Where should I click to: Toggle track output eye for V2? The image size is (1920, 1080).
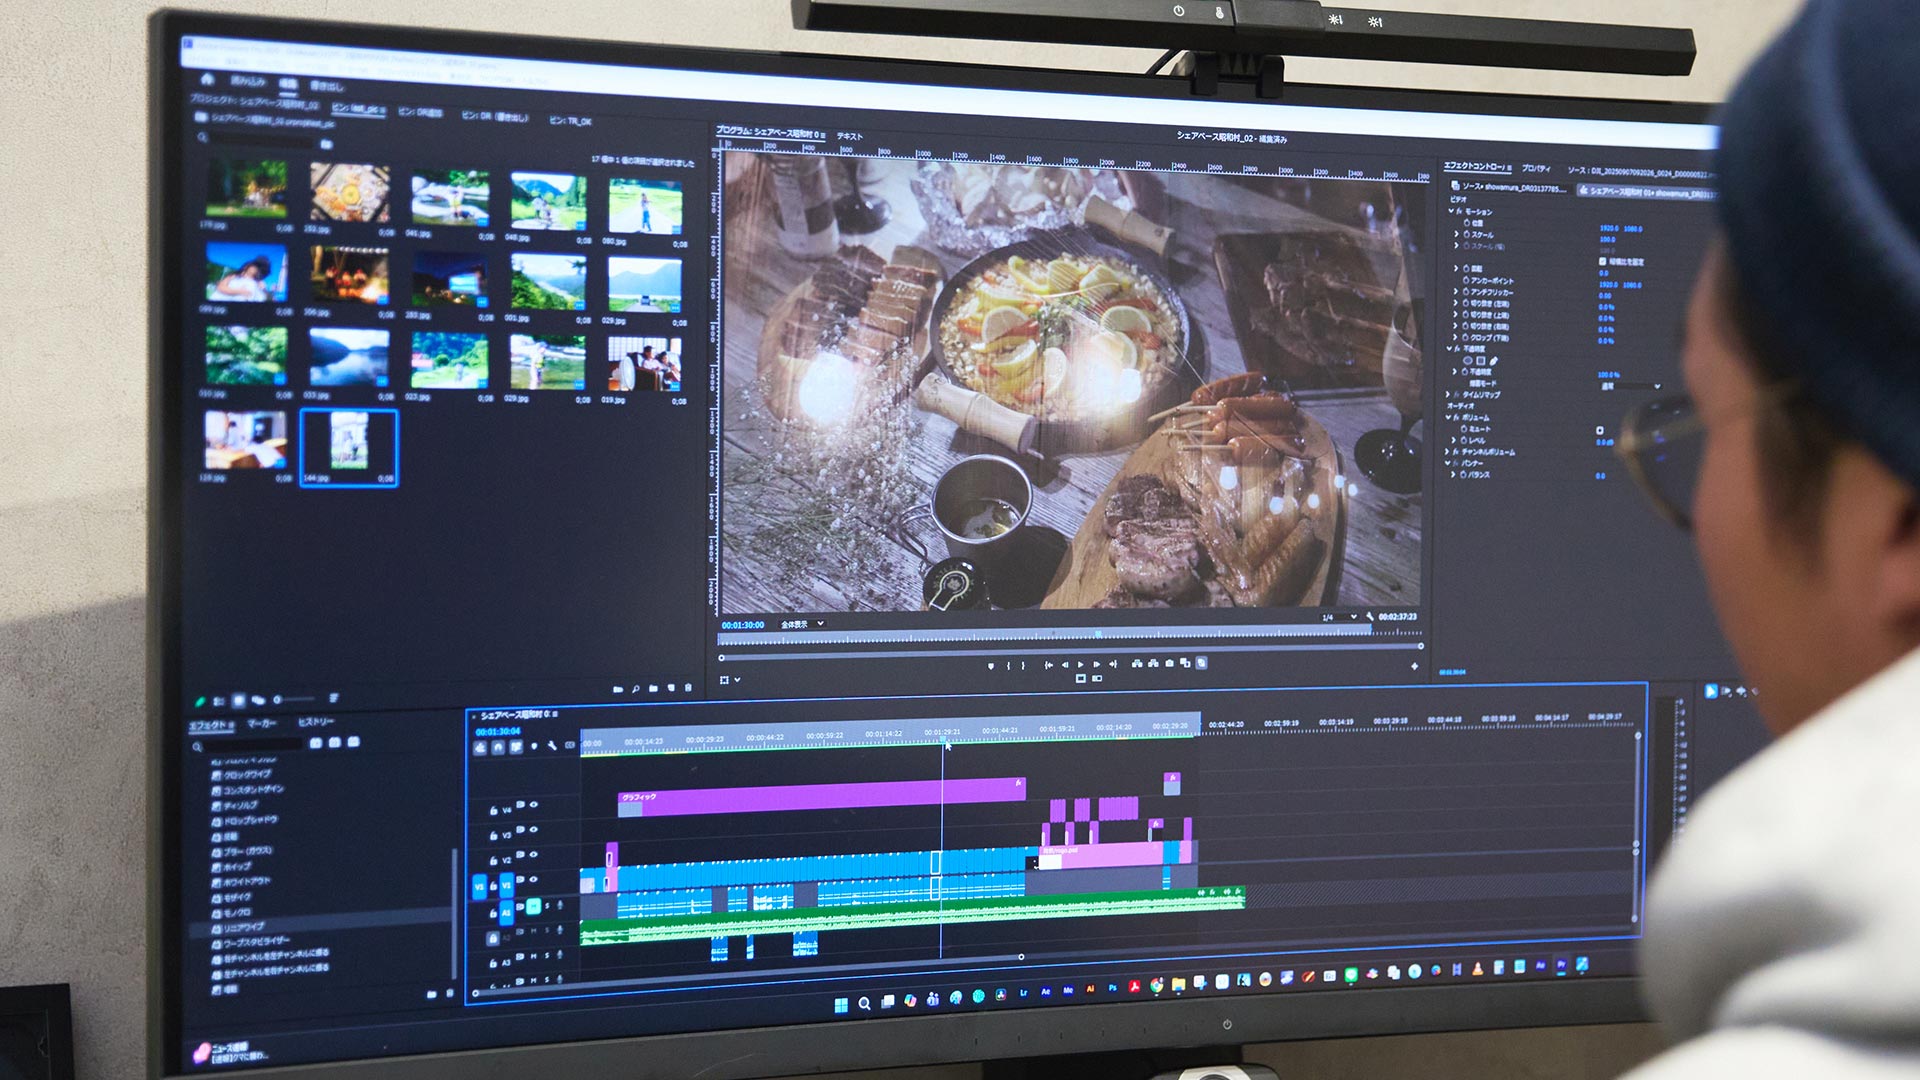coord(533,855)
